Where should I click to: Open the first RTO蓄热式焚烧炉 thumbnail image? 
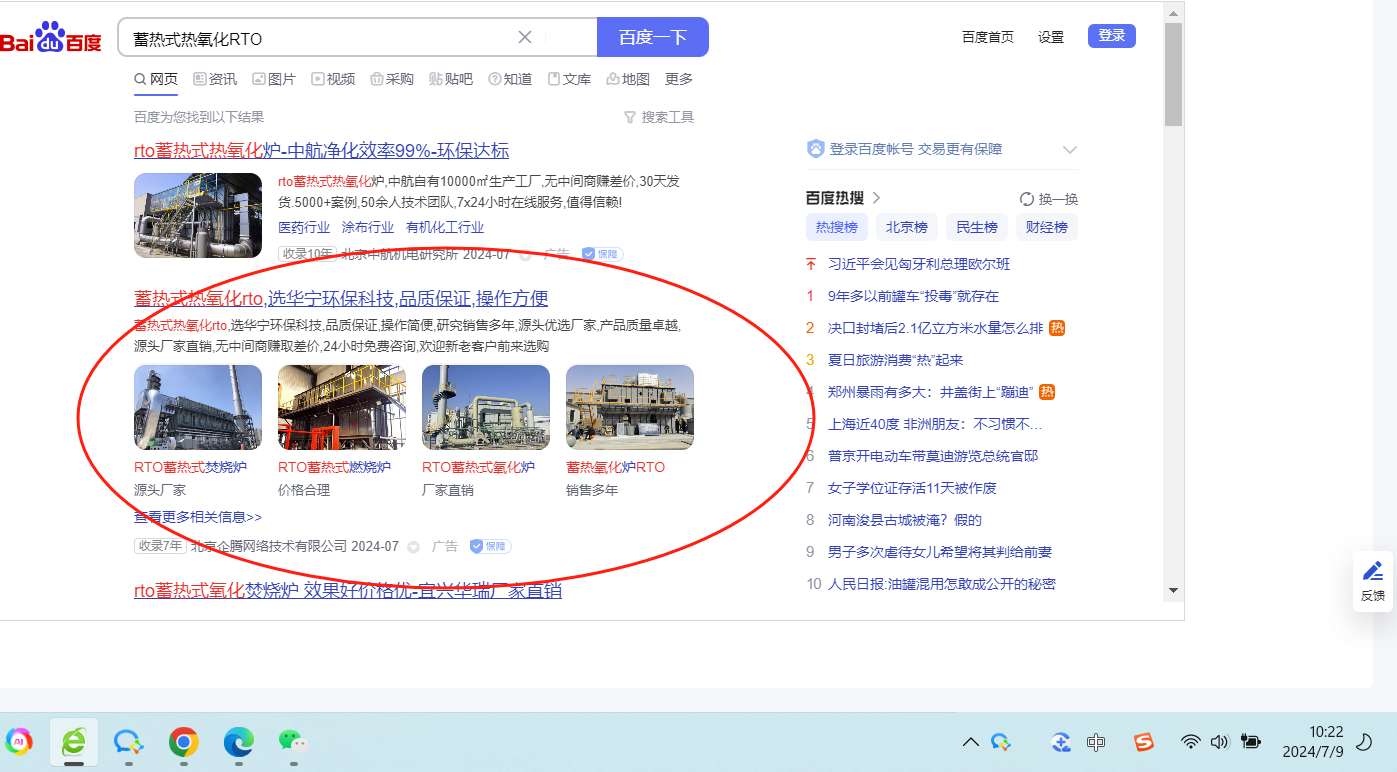[x=198, y=407]
